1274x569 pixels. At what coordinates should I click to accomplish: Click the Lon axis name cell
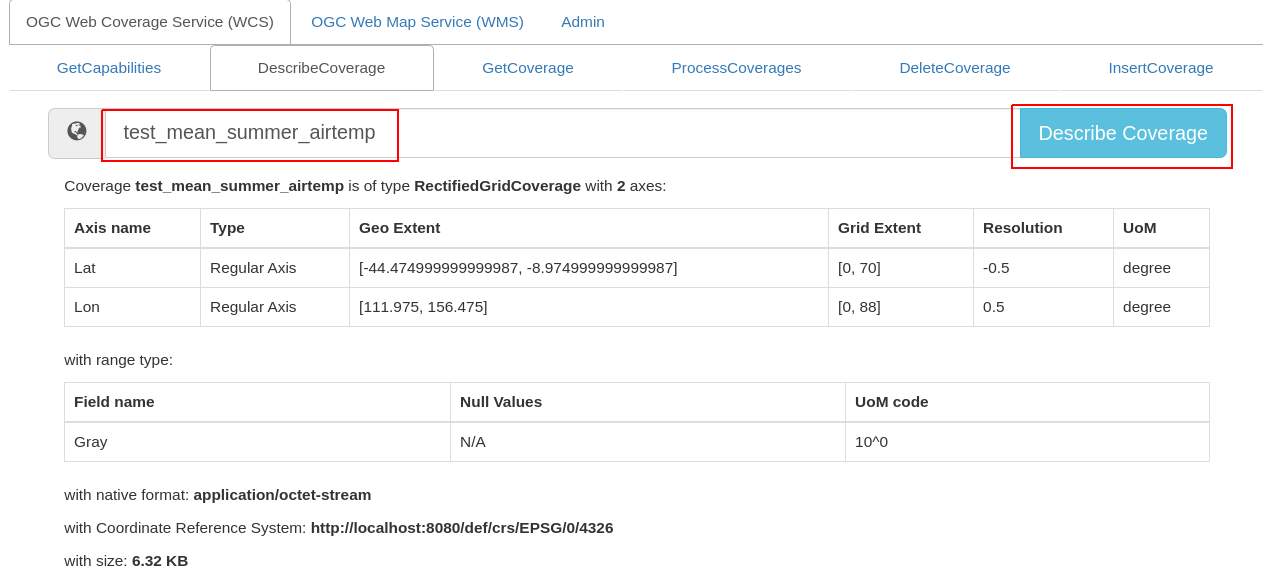pyautogui.click(x=87, y=307)
